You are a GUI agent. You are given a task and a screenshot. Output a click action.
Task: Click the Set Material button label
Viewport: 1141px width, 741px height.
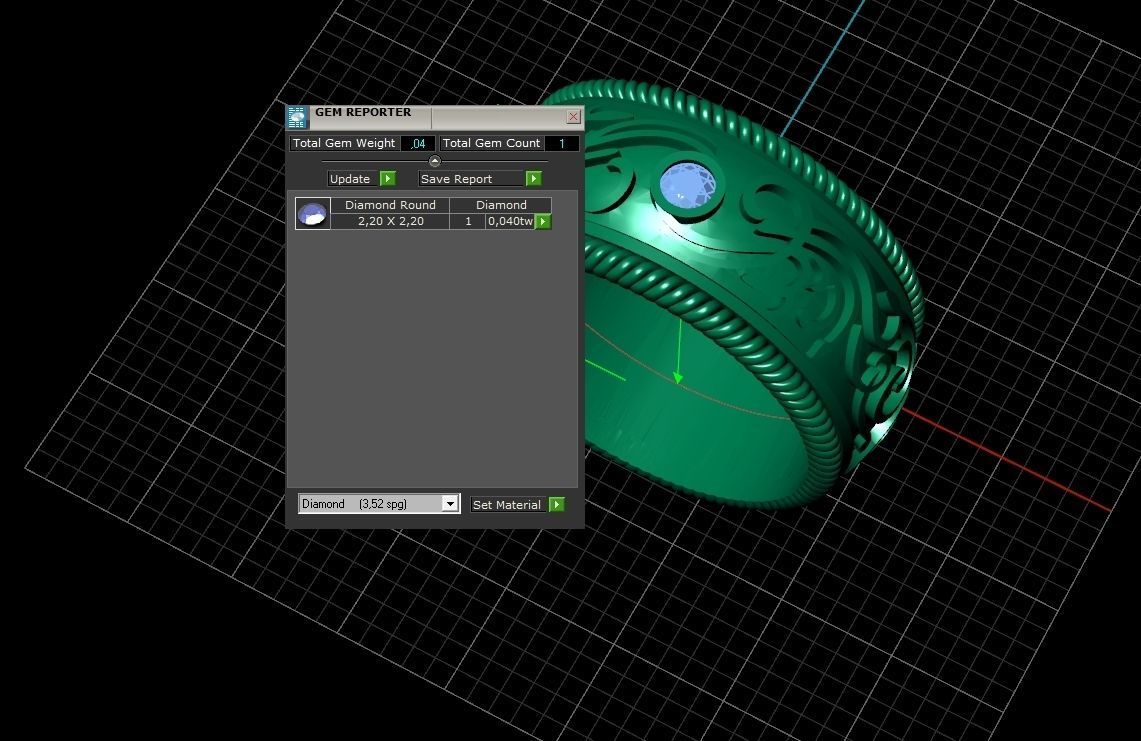pos(506,504)
